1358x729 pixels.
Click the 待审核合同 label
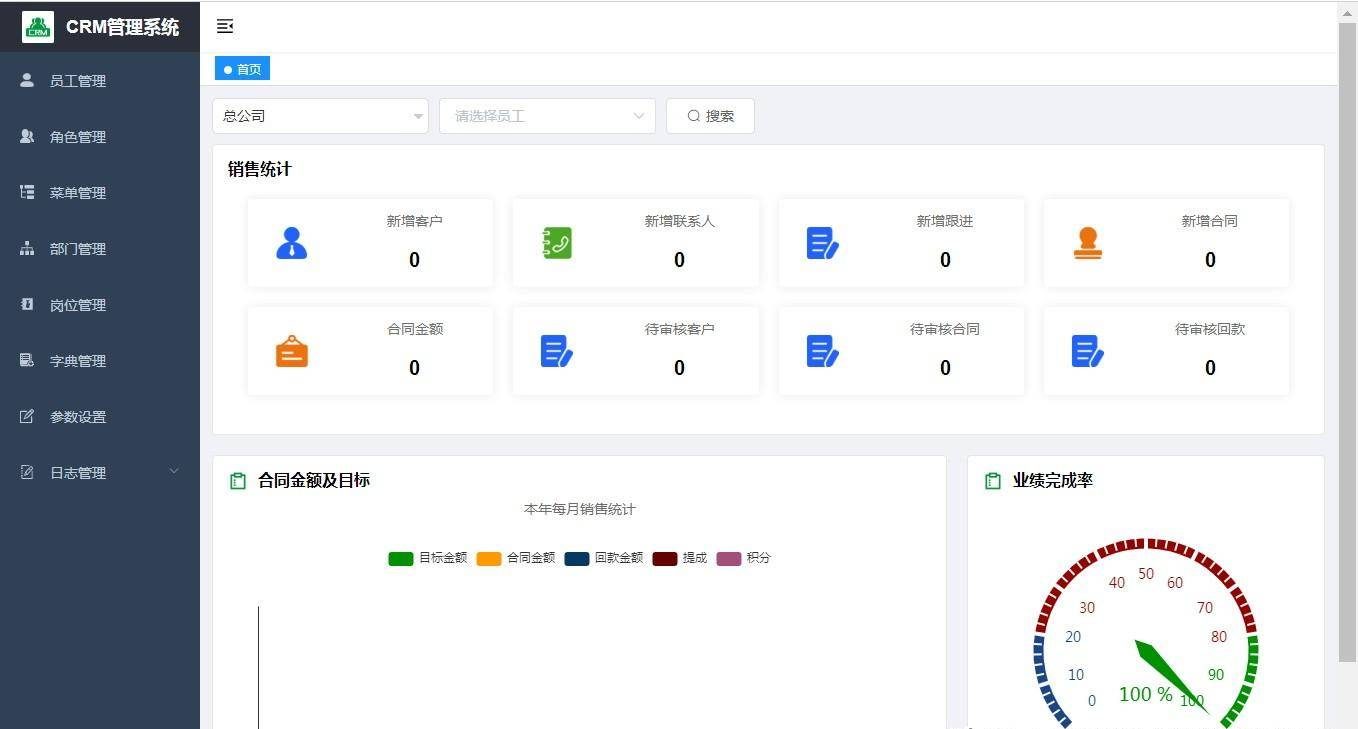(944, 329)
